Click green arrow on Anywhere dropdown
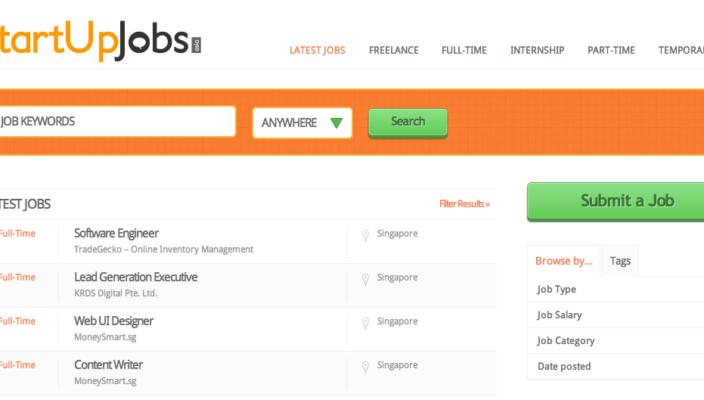Image resolution: width=704 pixels, height=400 pixels. tap(336, 123)
